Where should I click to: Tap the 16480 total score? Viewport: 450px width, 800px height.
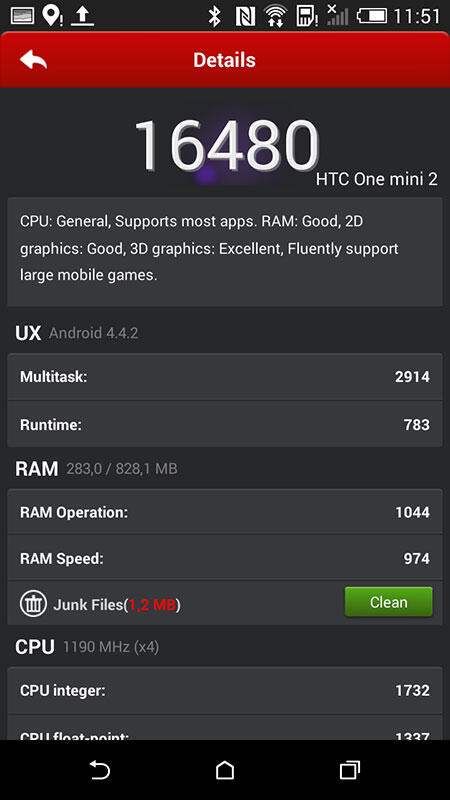click(227, 146)
